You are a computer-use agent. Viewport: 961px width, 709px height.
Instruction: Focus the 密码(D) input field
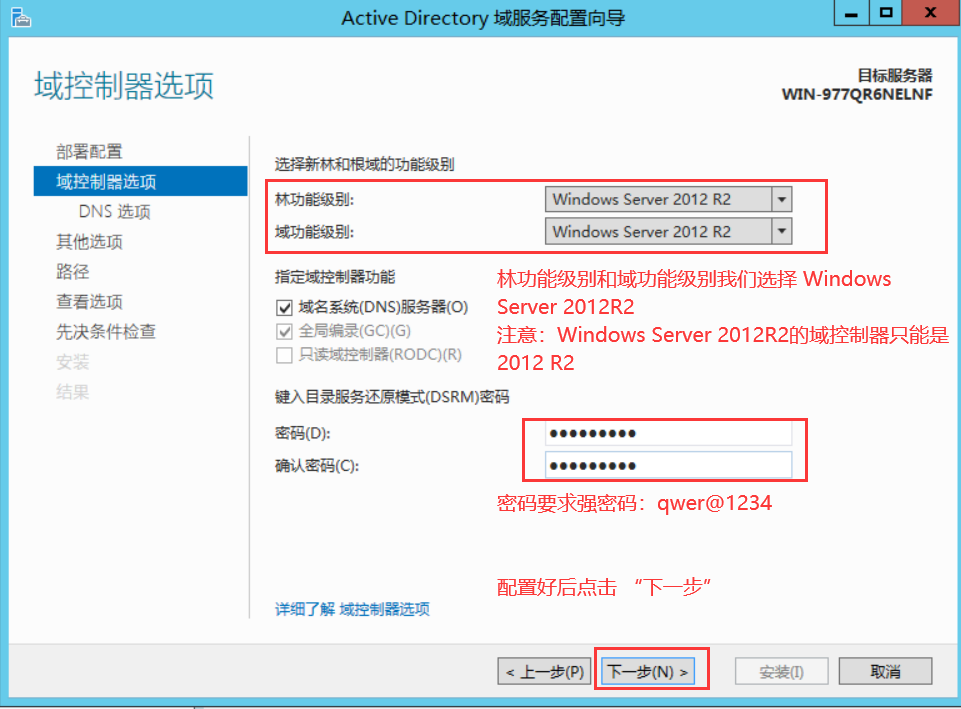668,433
